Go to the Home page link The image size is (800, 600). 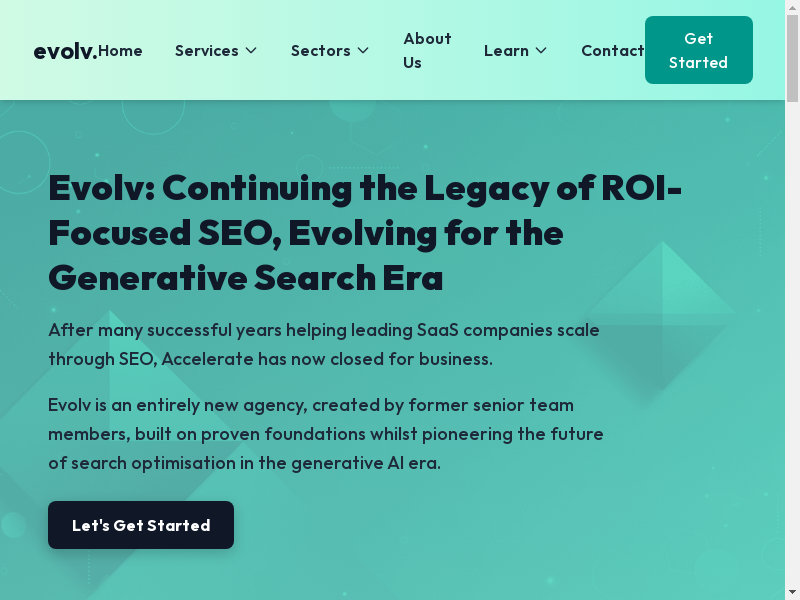[x=121, y=51]
